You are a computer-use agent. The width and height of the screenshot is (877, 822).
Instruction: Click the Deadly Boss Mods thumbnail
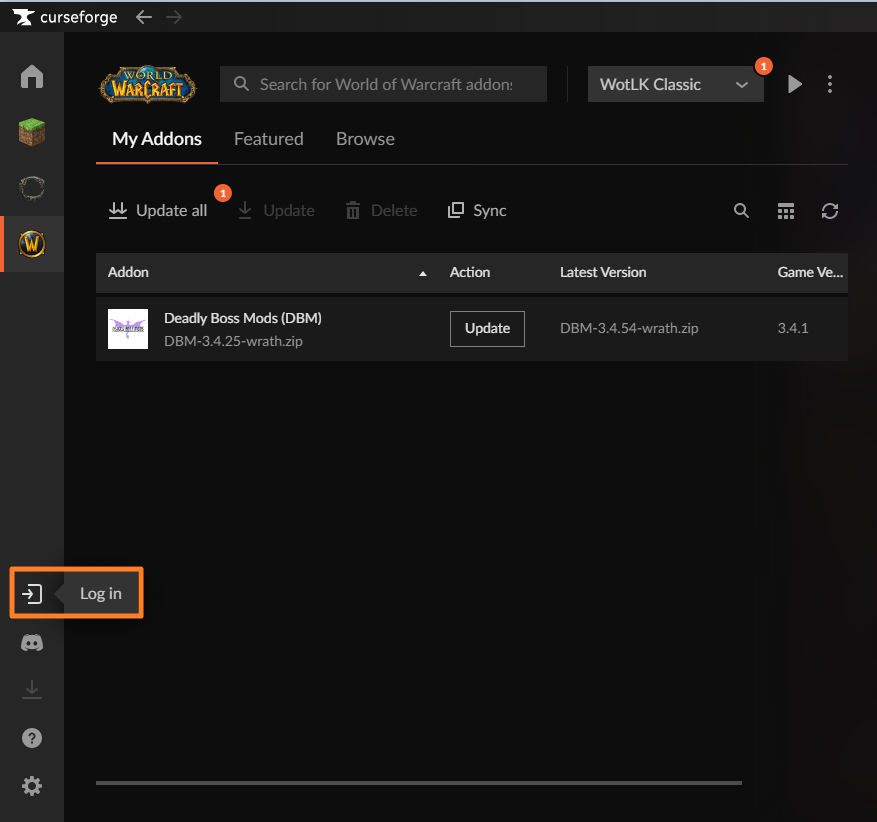(x=128, y=329)
